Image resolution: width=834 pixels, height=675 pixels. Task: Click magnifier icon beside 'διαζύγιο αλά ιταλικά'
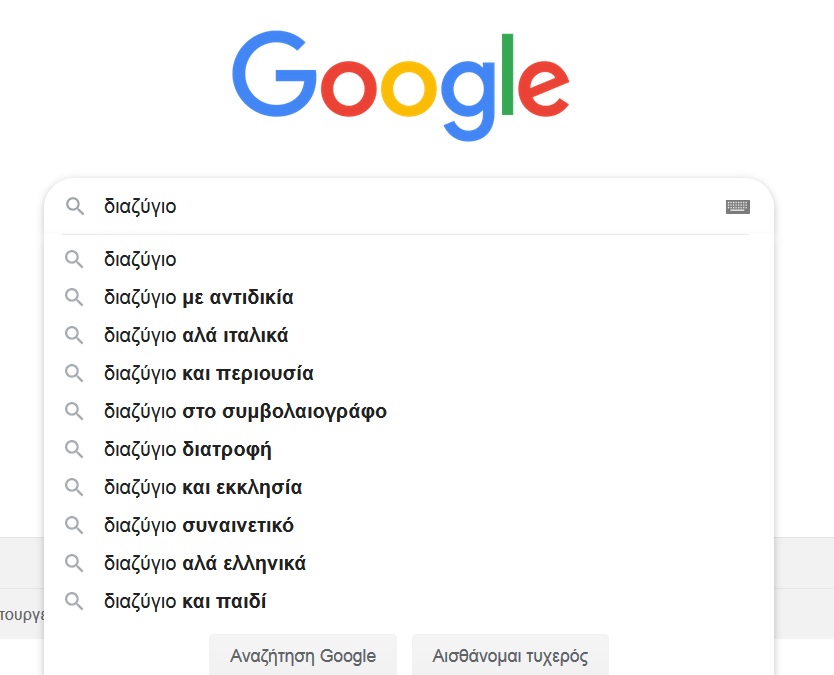click(x=74, y=335)
